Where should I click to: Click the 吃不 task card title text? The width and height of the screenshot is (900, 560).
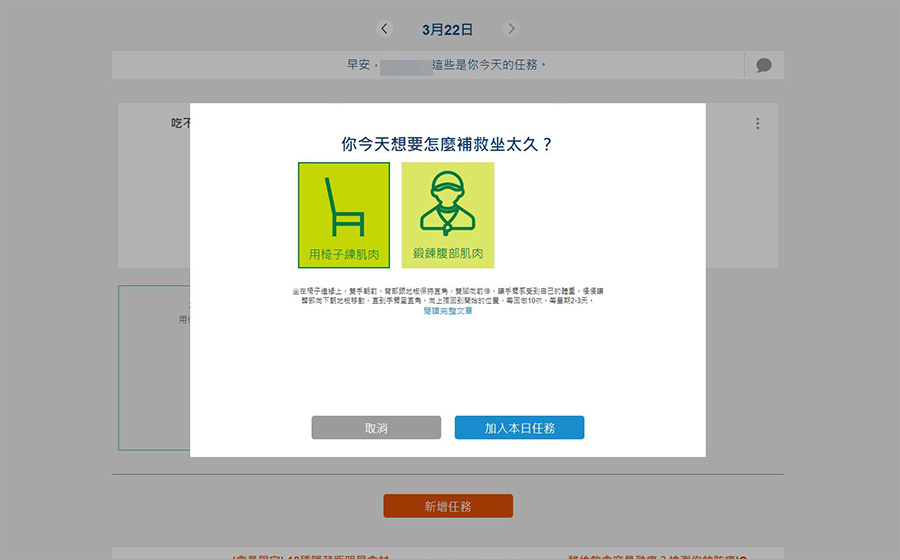tap(180, 124)
